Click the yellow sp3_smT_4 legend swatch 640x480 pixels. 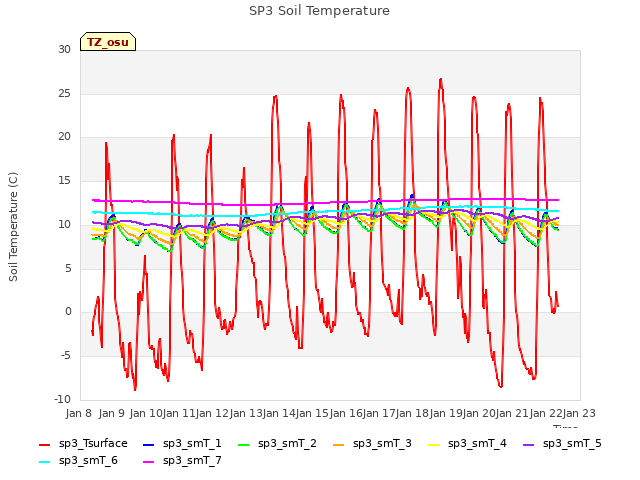[433, 444]
